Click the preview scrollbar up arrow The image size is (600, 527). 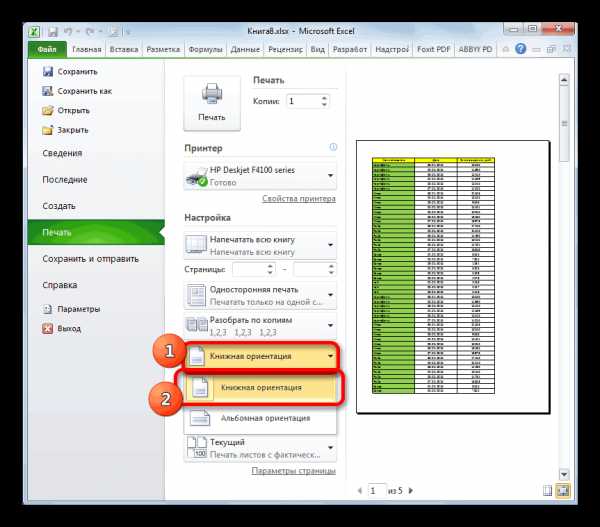pos(564,80)
